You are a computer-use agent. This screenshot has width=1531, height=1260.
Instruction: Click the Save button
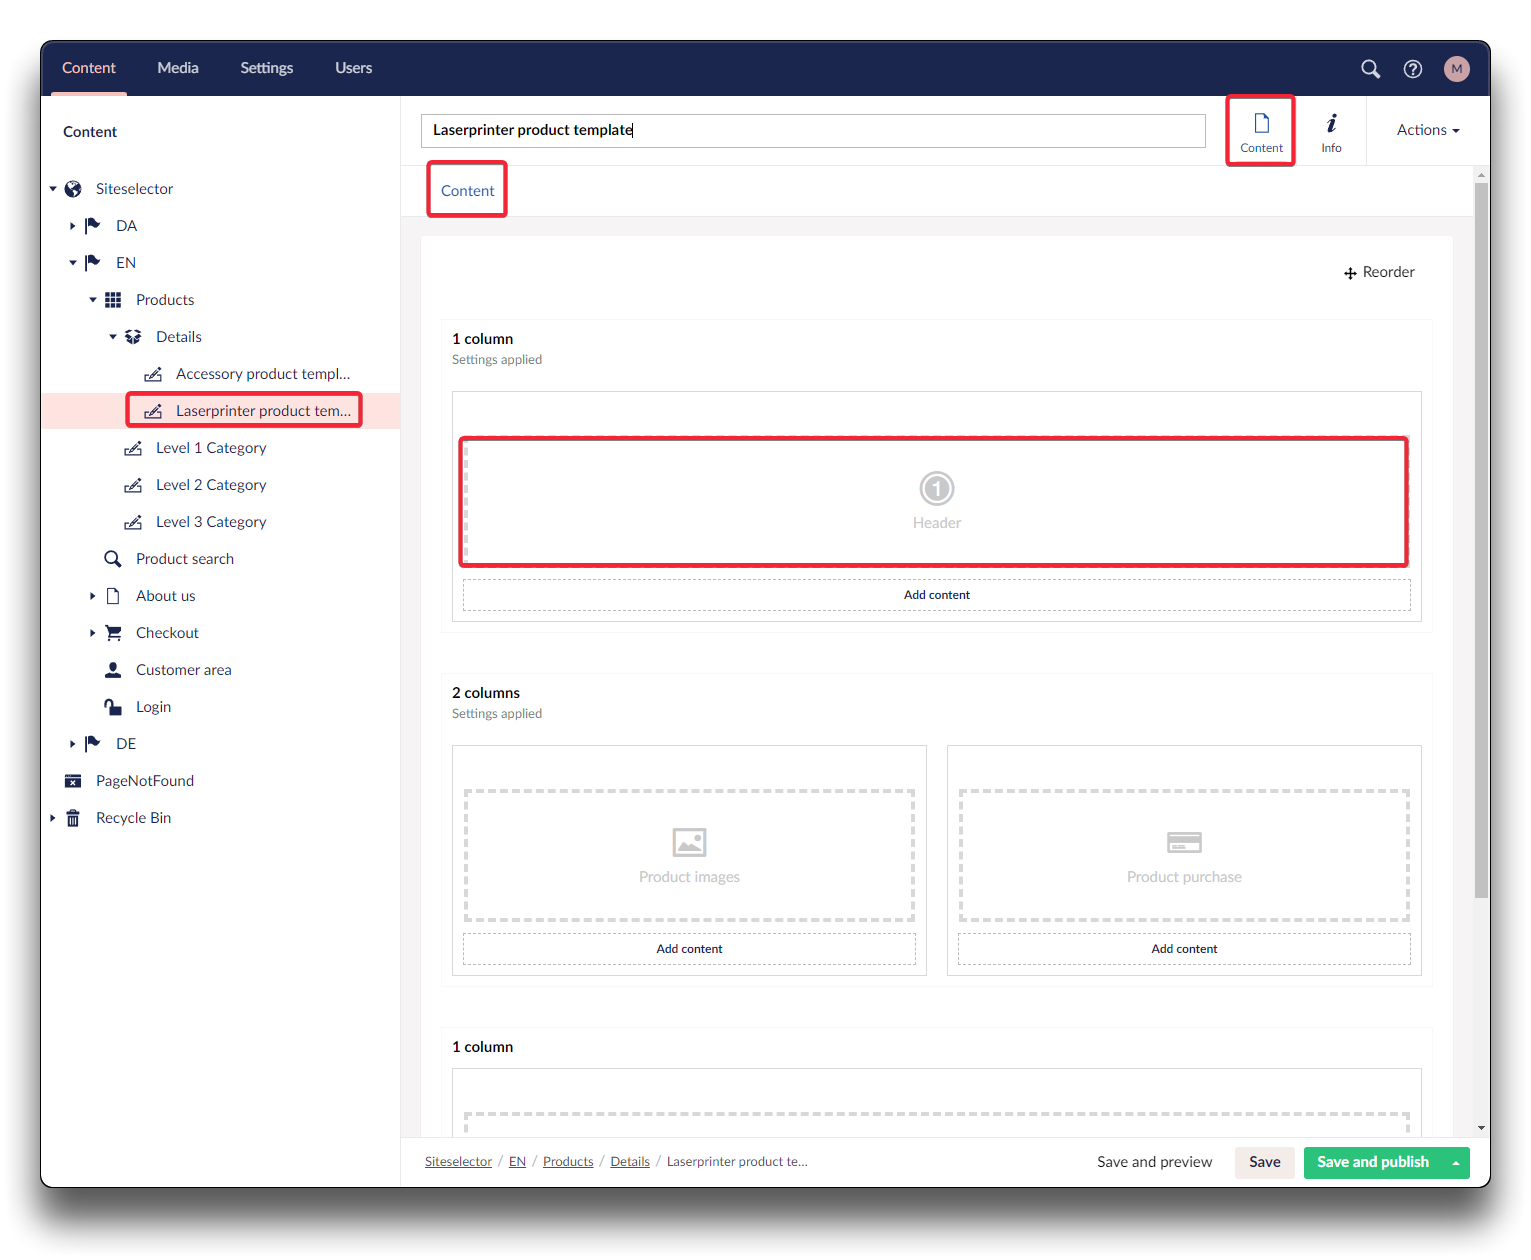pyautogui.click(x=1264, y=1162)
